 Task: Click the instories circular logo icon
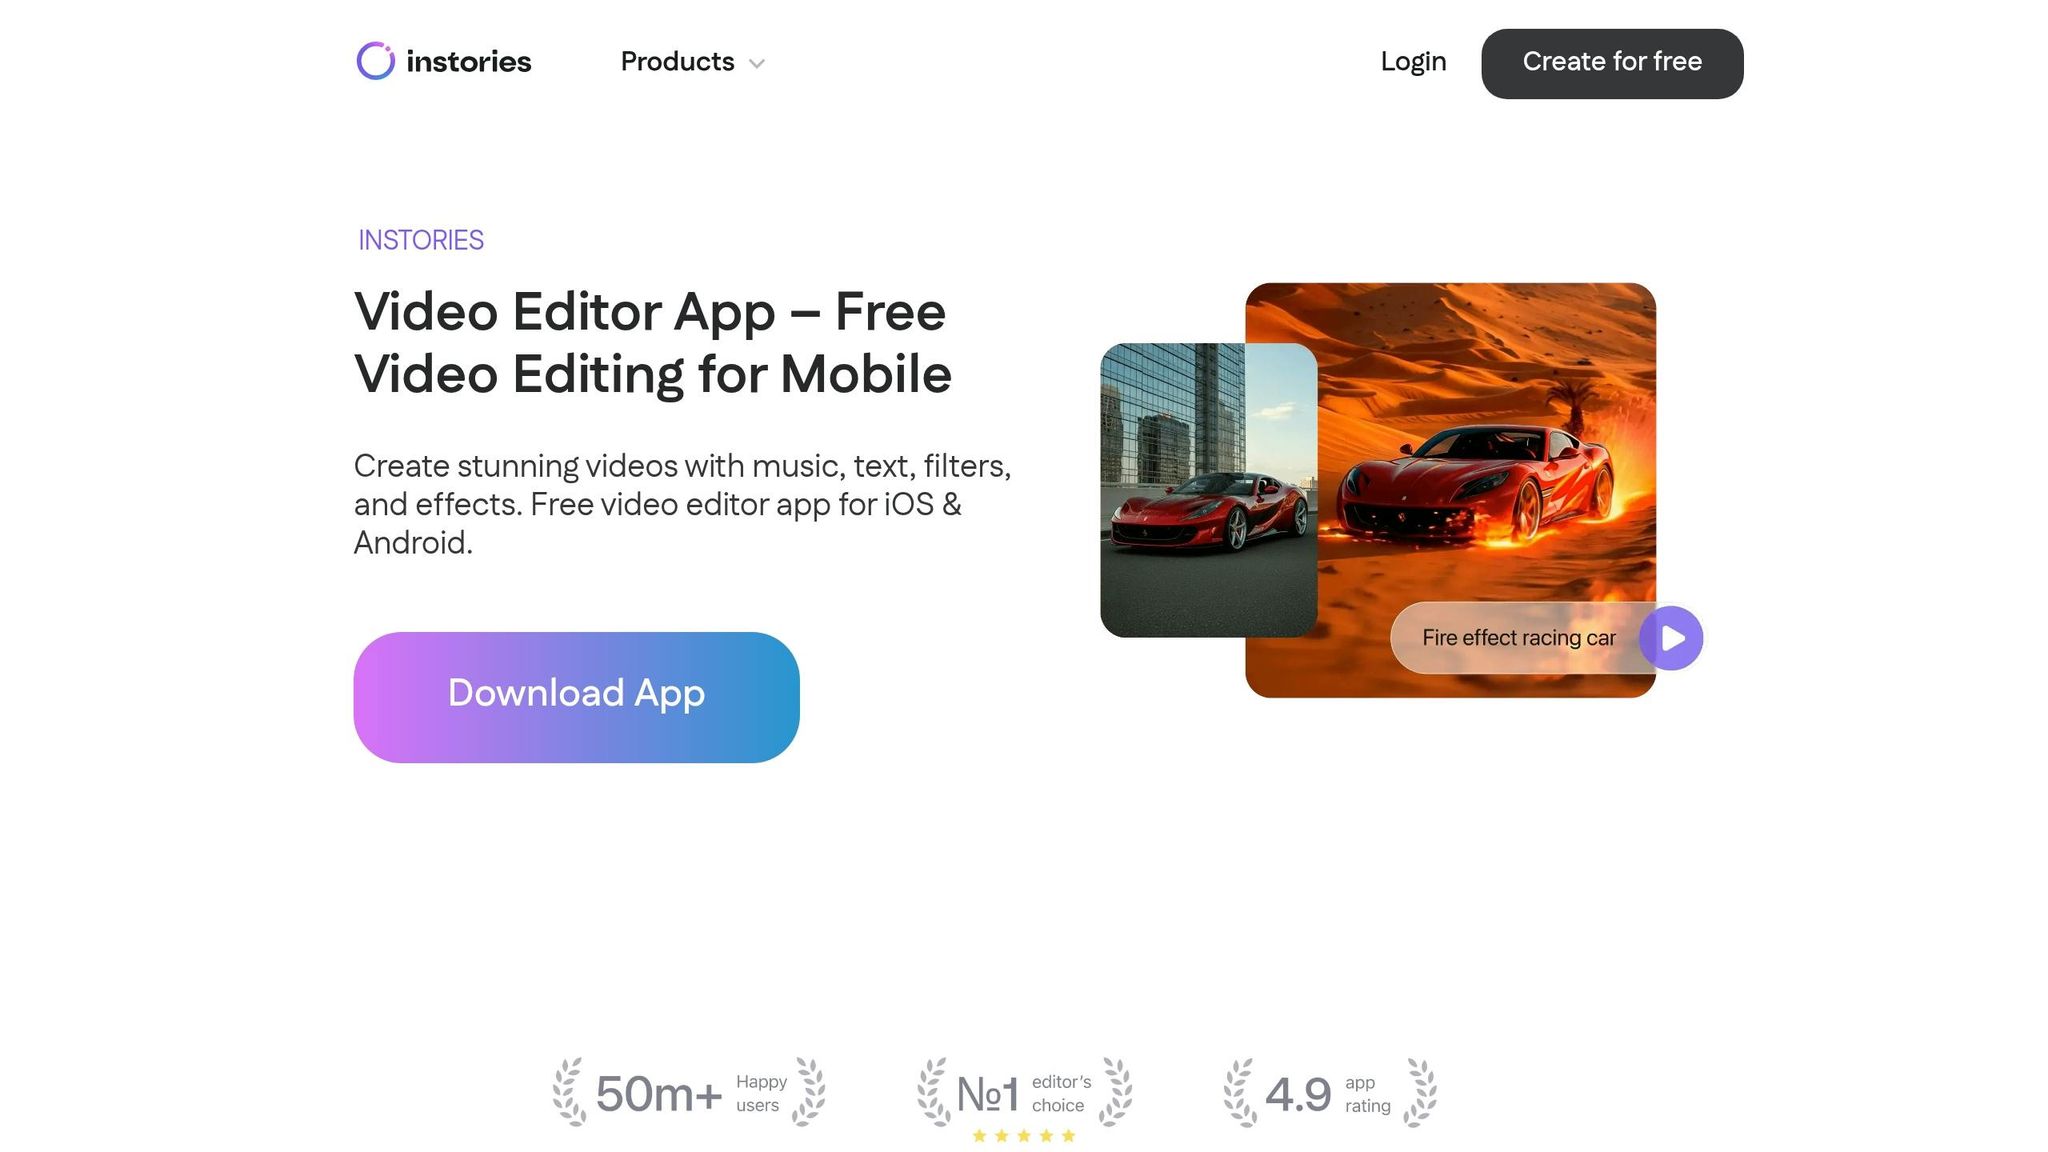pos(376,61)
